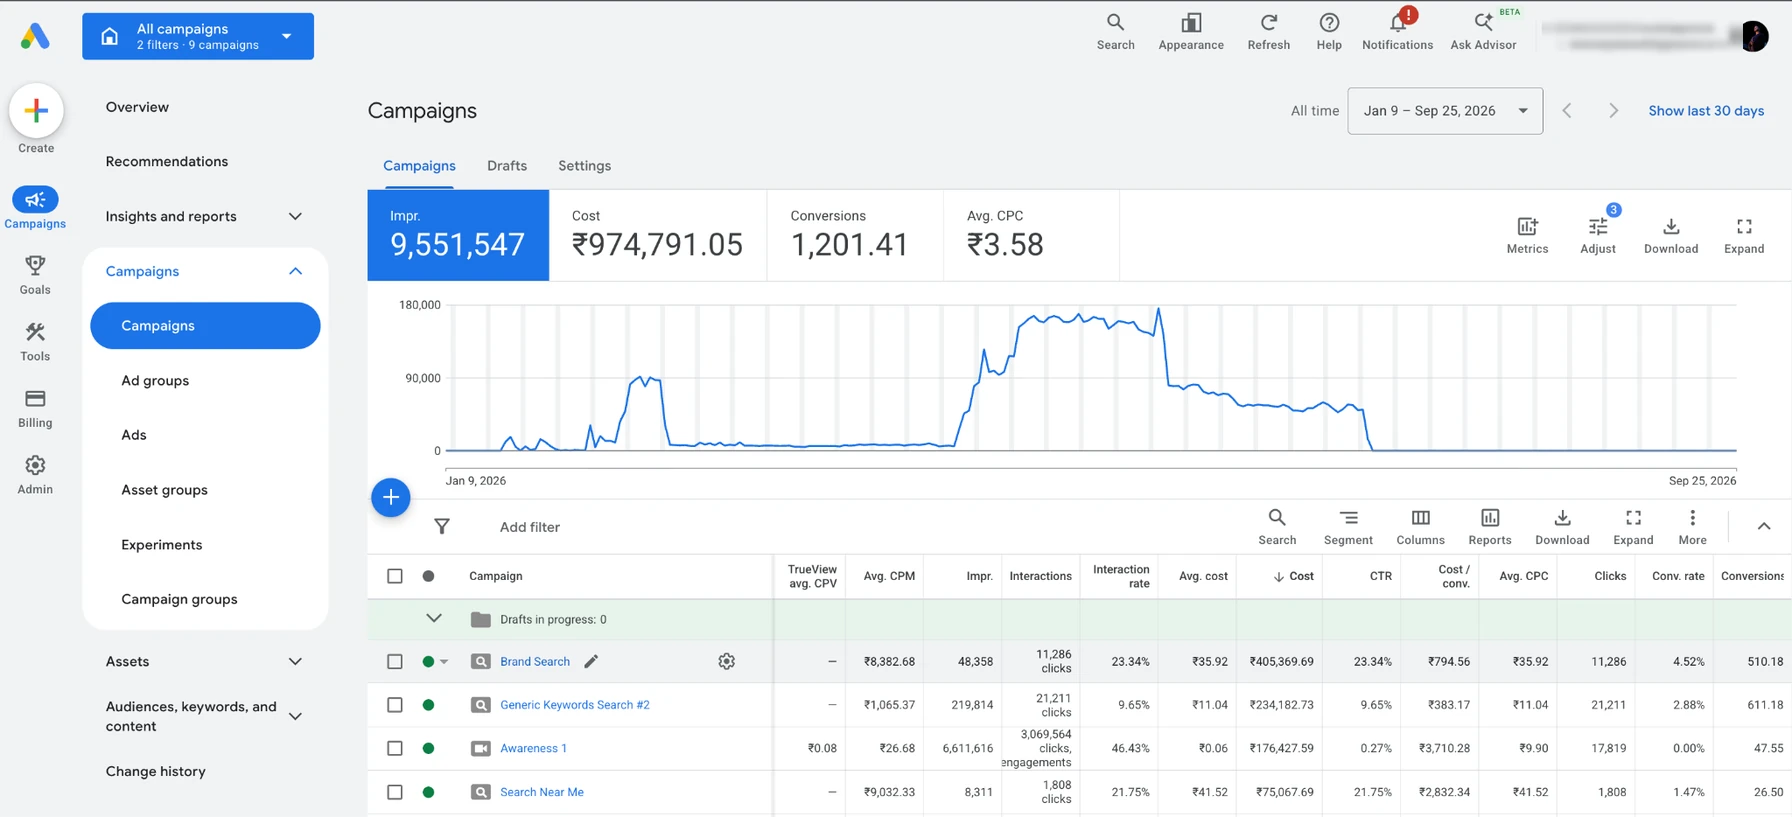The width and height of the screenshot is (1792, 817).
Task: Switch to the Drafts tab
Action: (507, 166)
